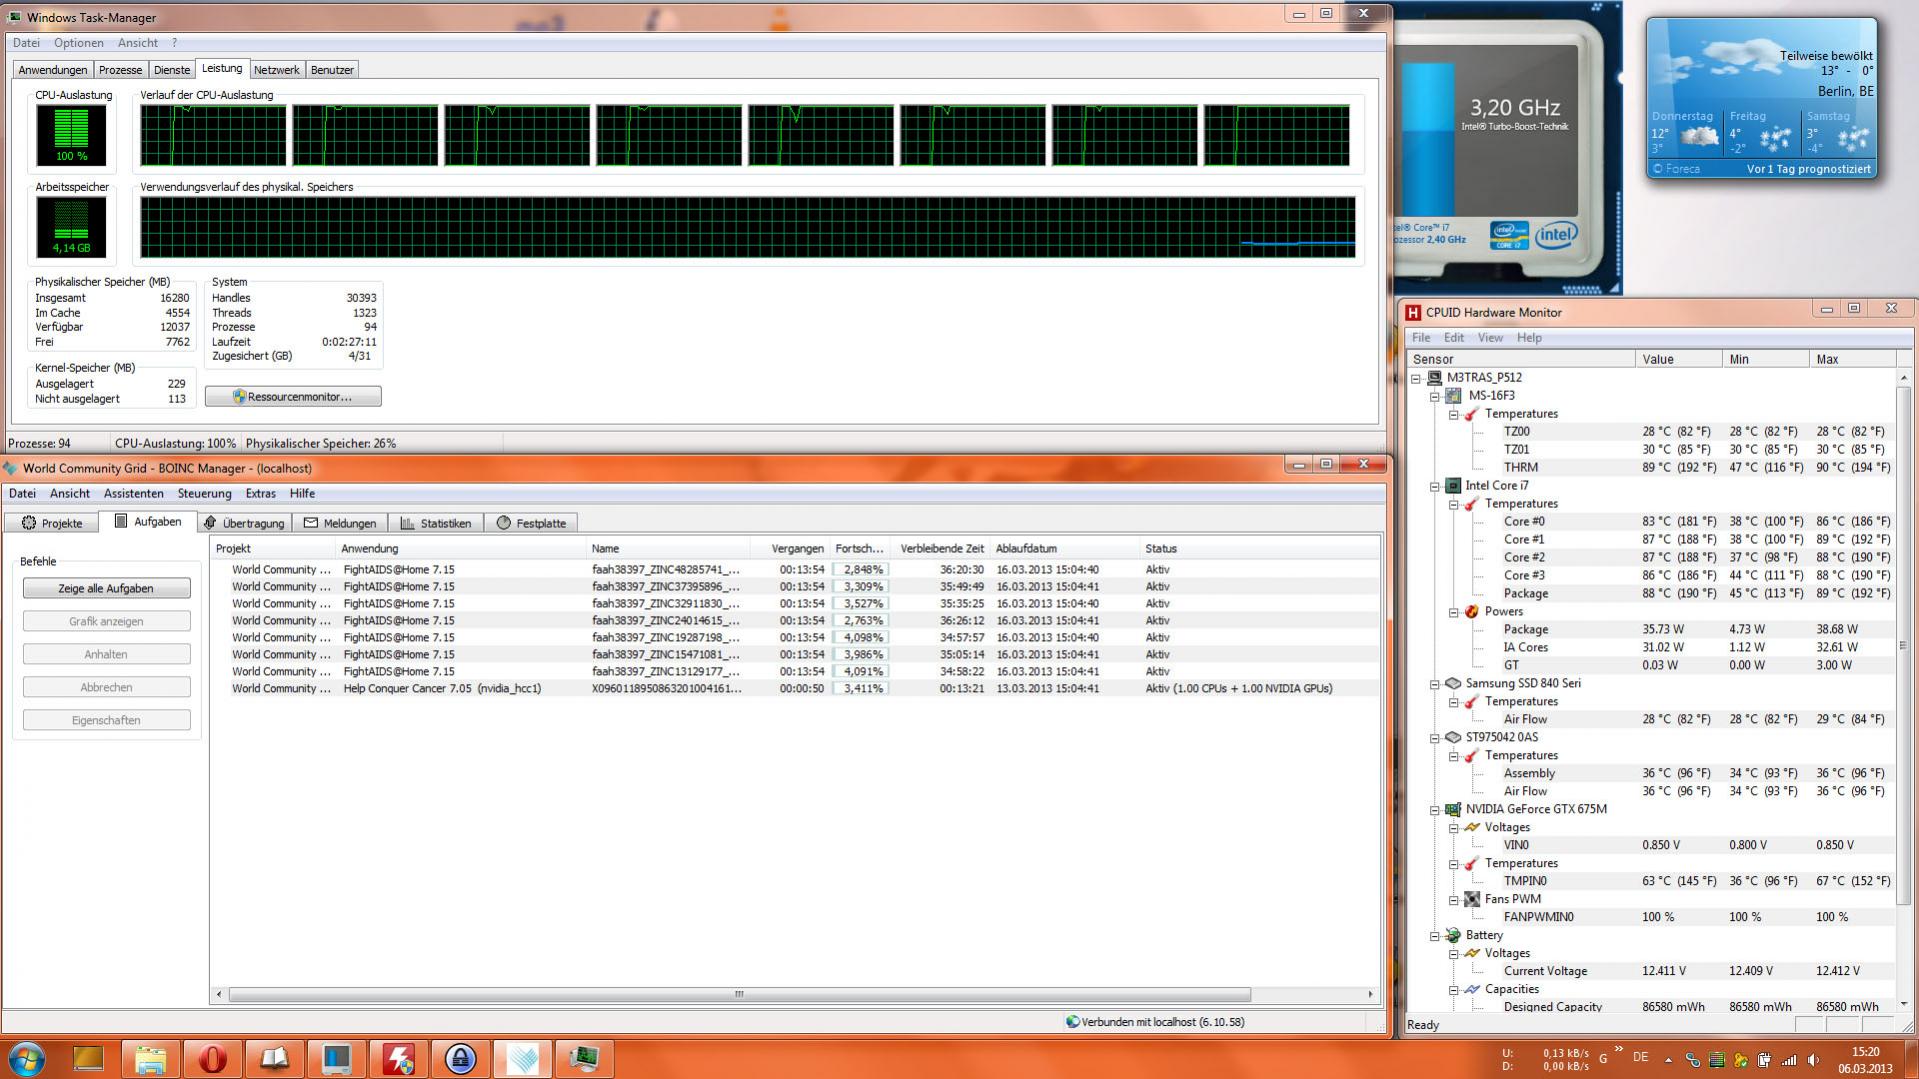This screenshot has width=1919, height=1079.
Task: Collapse the ST975042 0AS tree node
Action: click(1435, 738)
